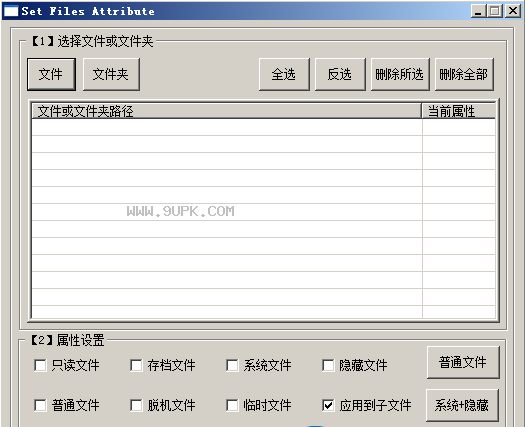Image resolution: width=525 pixels, height=427 pixels.
Task: Tick the 临时文件 checkbox
Action: 232,405
